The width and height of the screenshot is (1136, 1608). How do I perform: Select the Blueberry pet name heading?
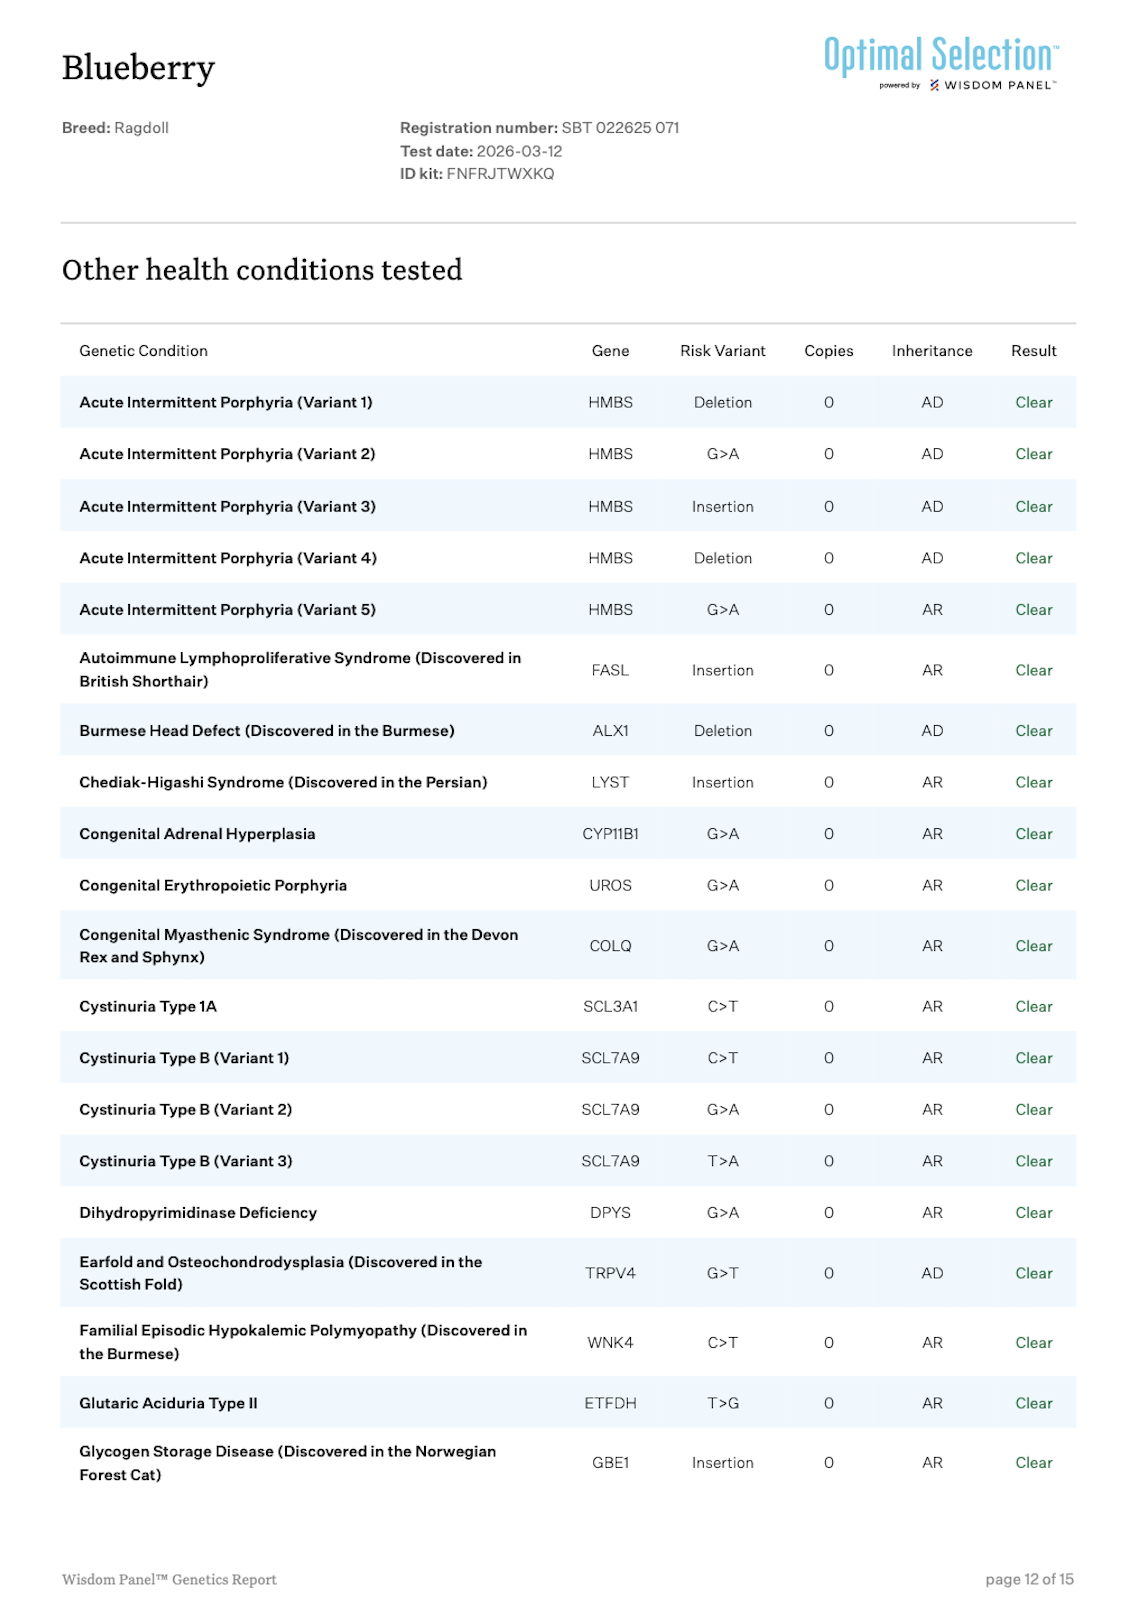click(x=138, y=68)
